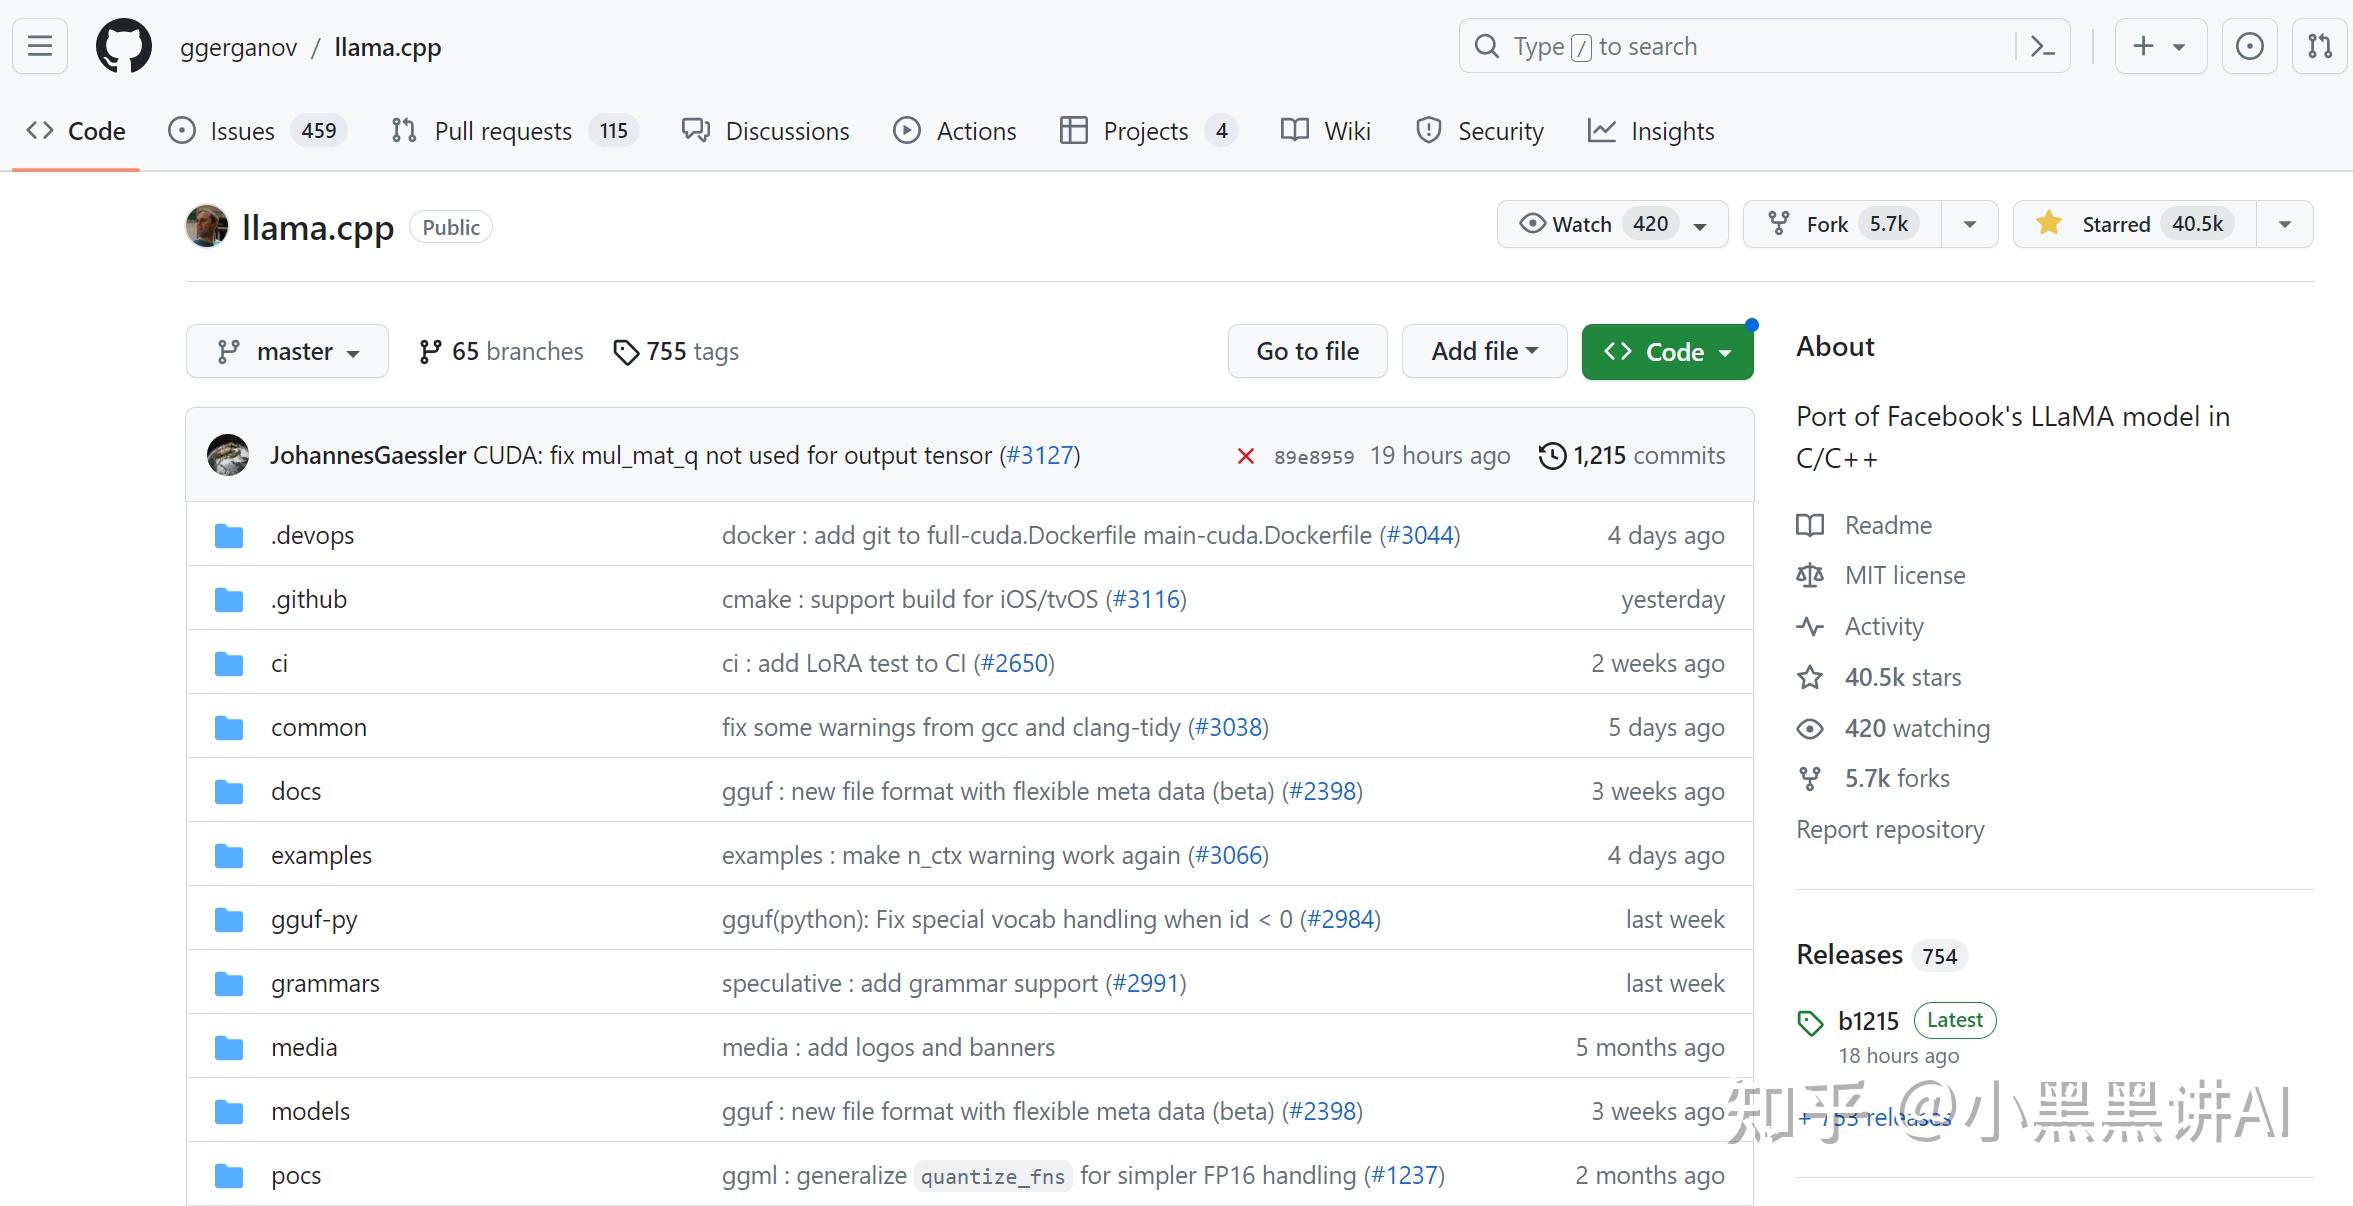Screen dimensions: 2353x1206
Task: Open the command palette icon
Action: (2042, 46)
